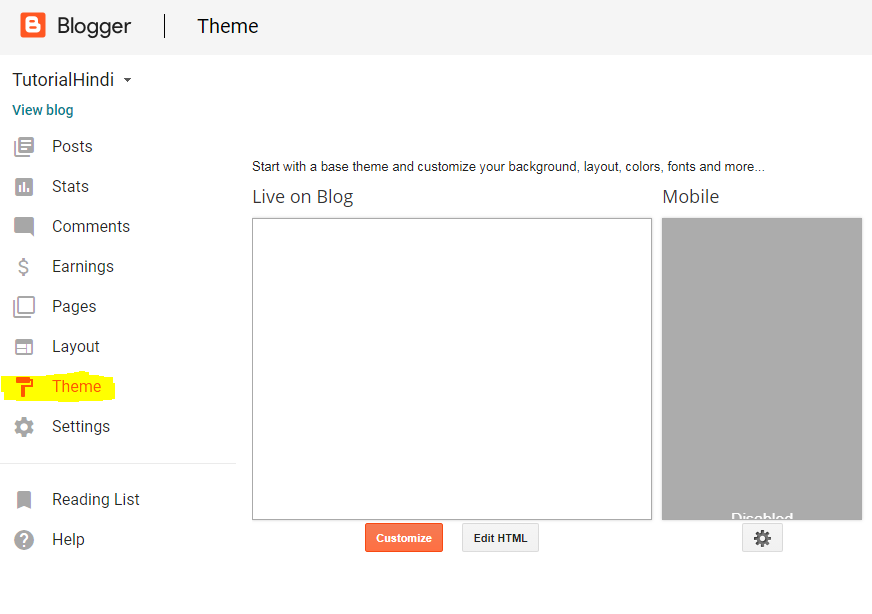Switch to the Layout section
This screenshot has height=614, width=872.
(76, 346)
